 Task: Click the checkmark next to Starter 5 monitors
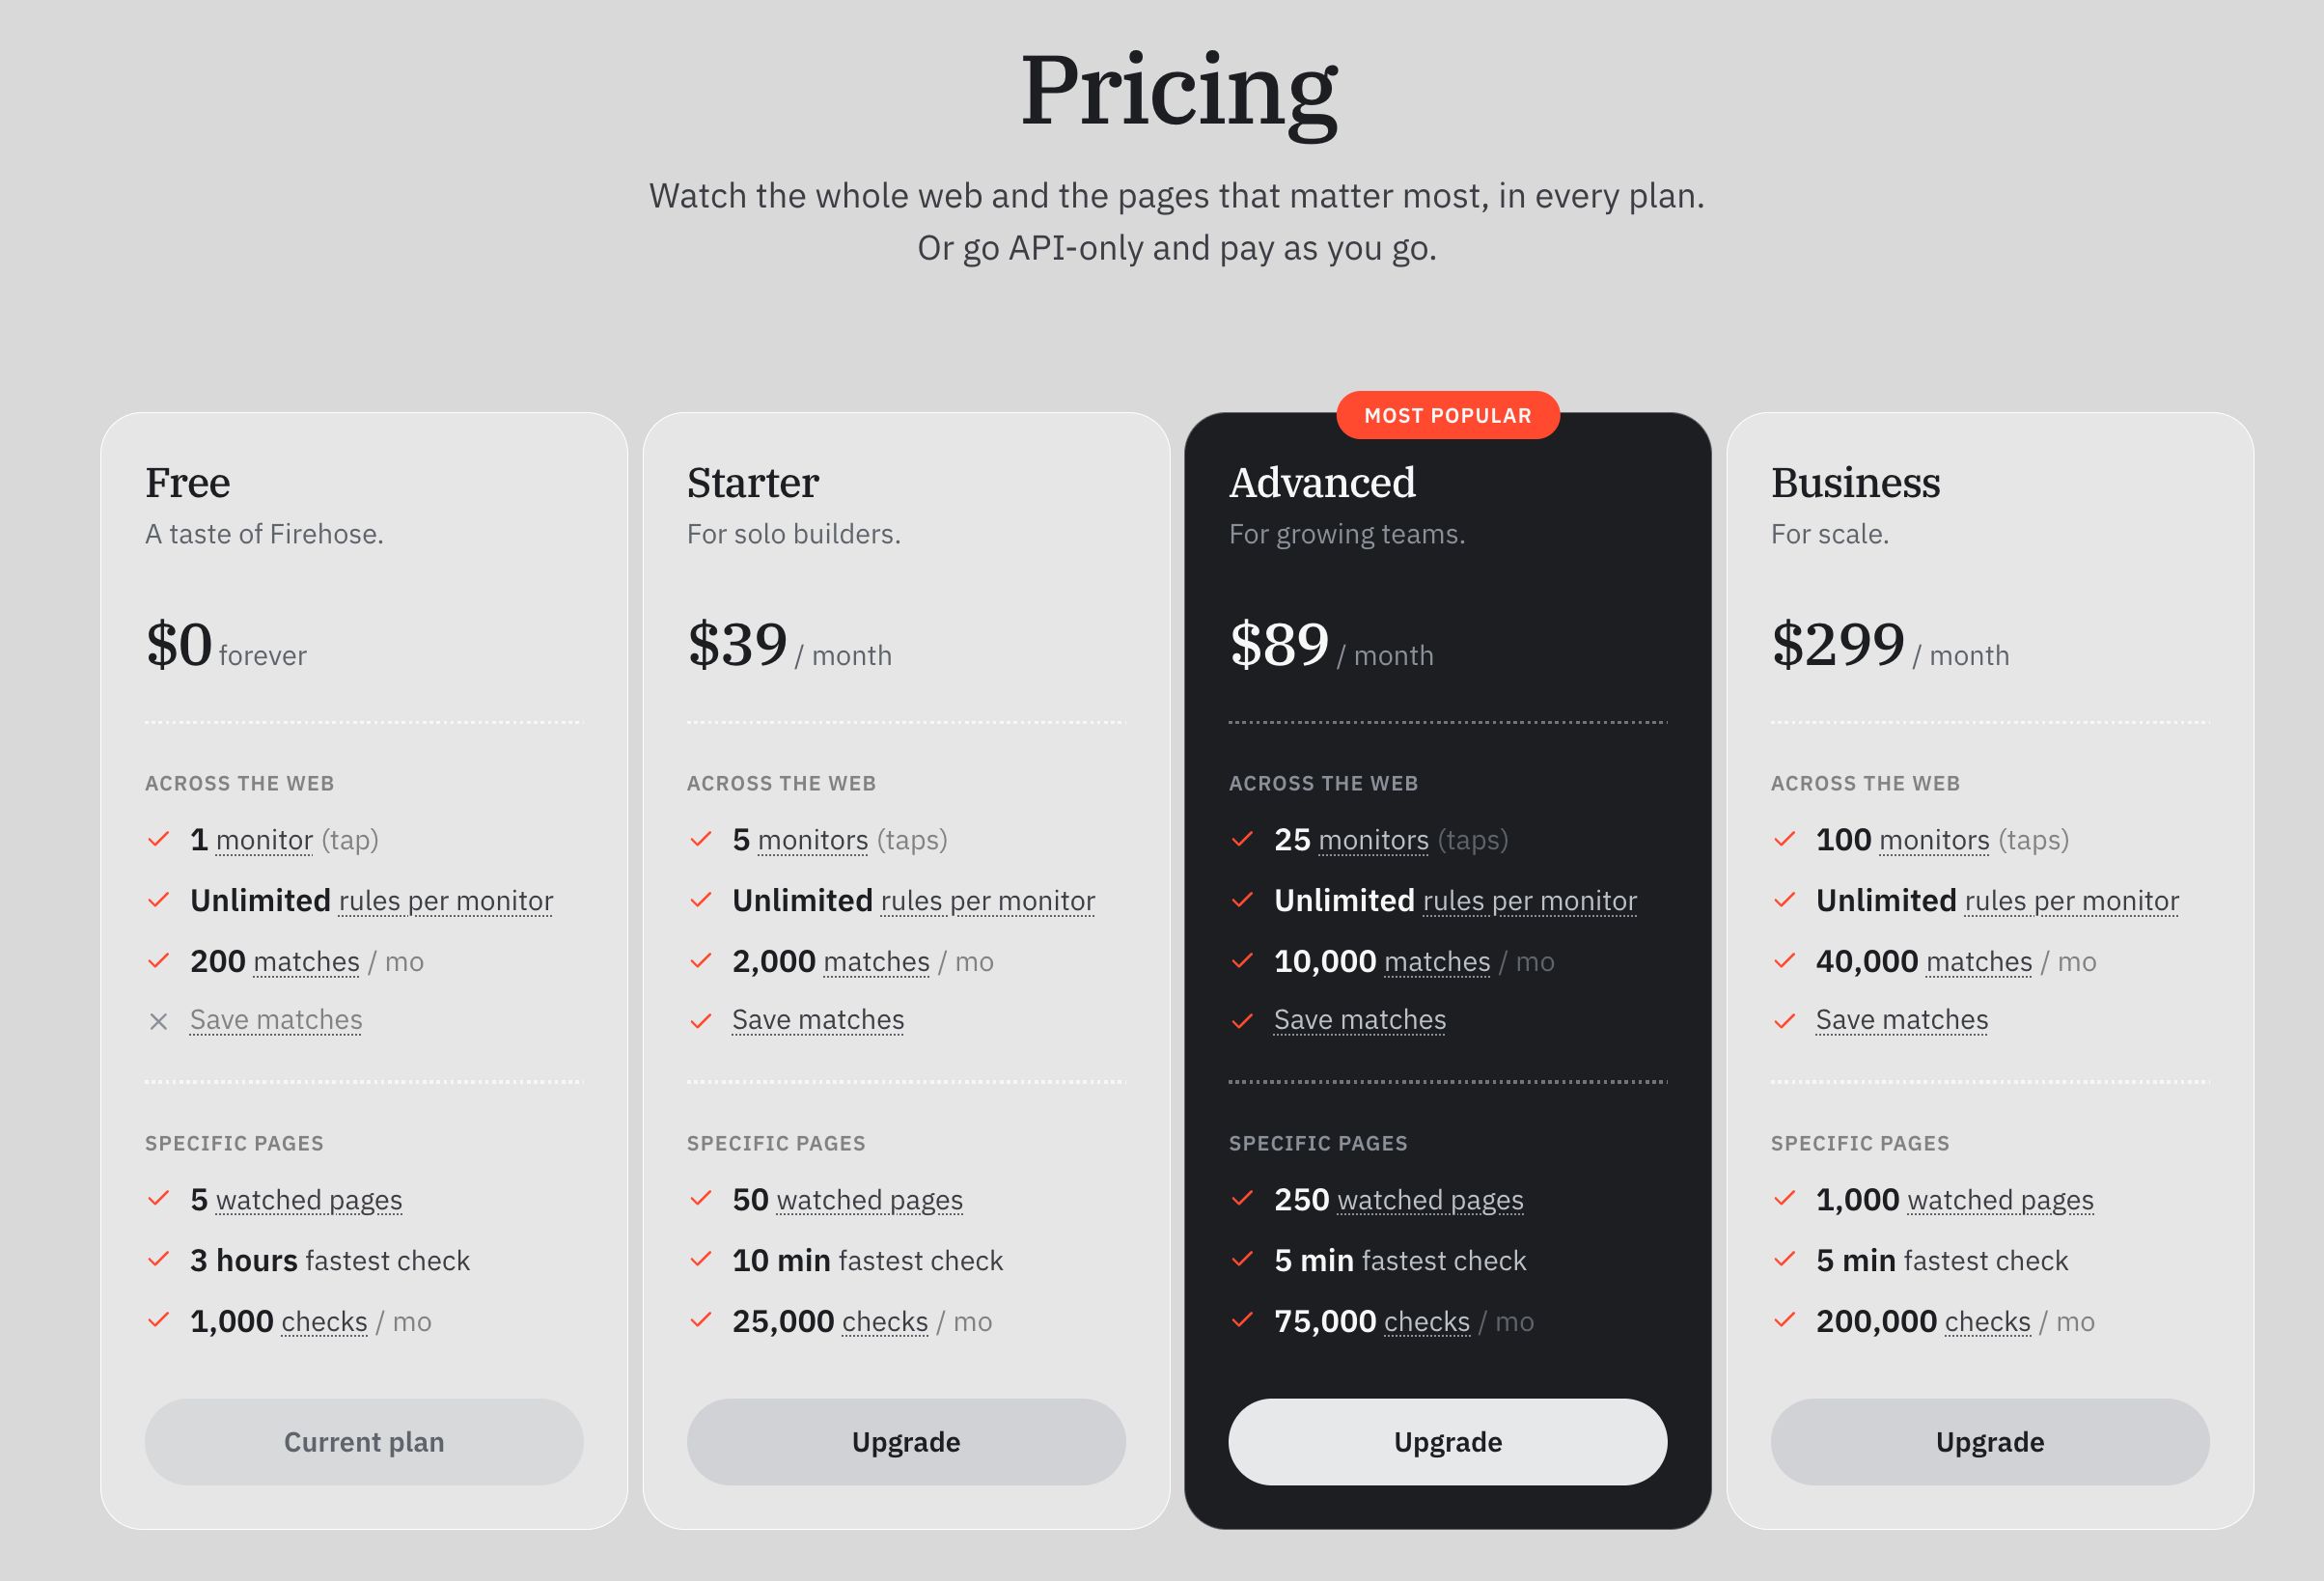click(701, 839)
